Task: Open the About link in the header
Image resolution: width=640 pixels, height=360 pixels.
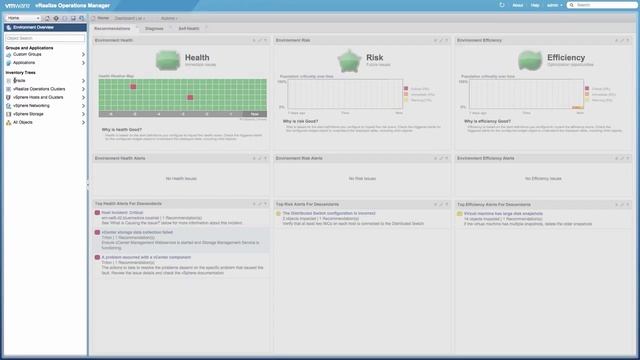Action: click(x=518, y=5)
